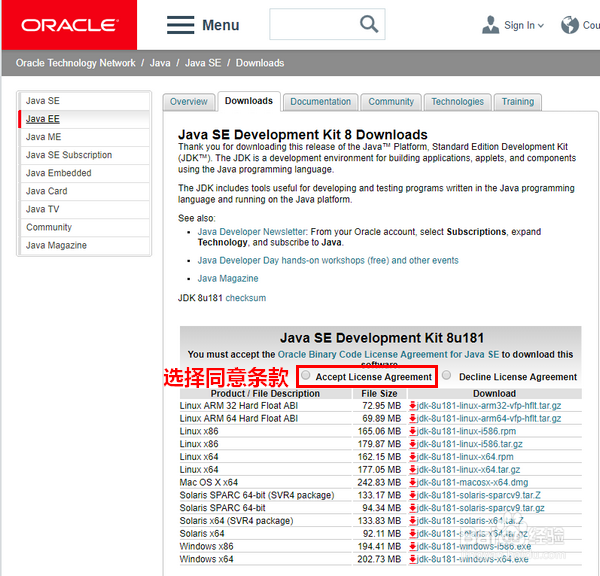
Task: Open Java ME in the sidebar
Action: click(85, 137)
